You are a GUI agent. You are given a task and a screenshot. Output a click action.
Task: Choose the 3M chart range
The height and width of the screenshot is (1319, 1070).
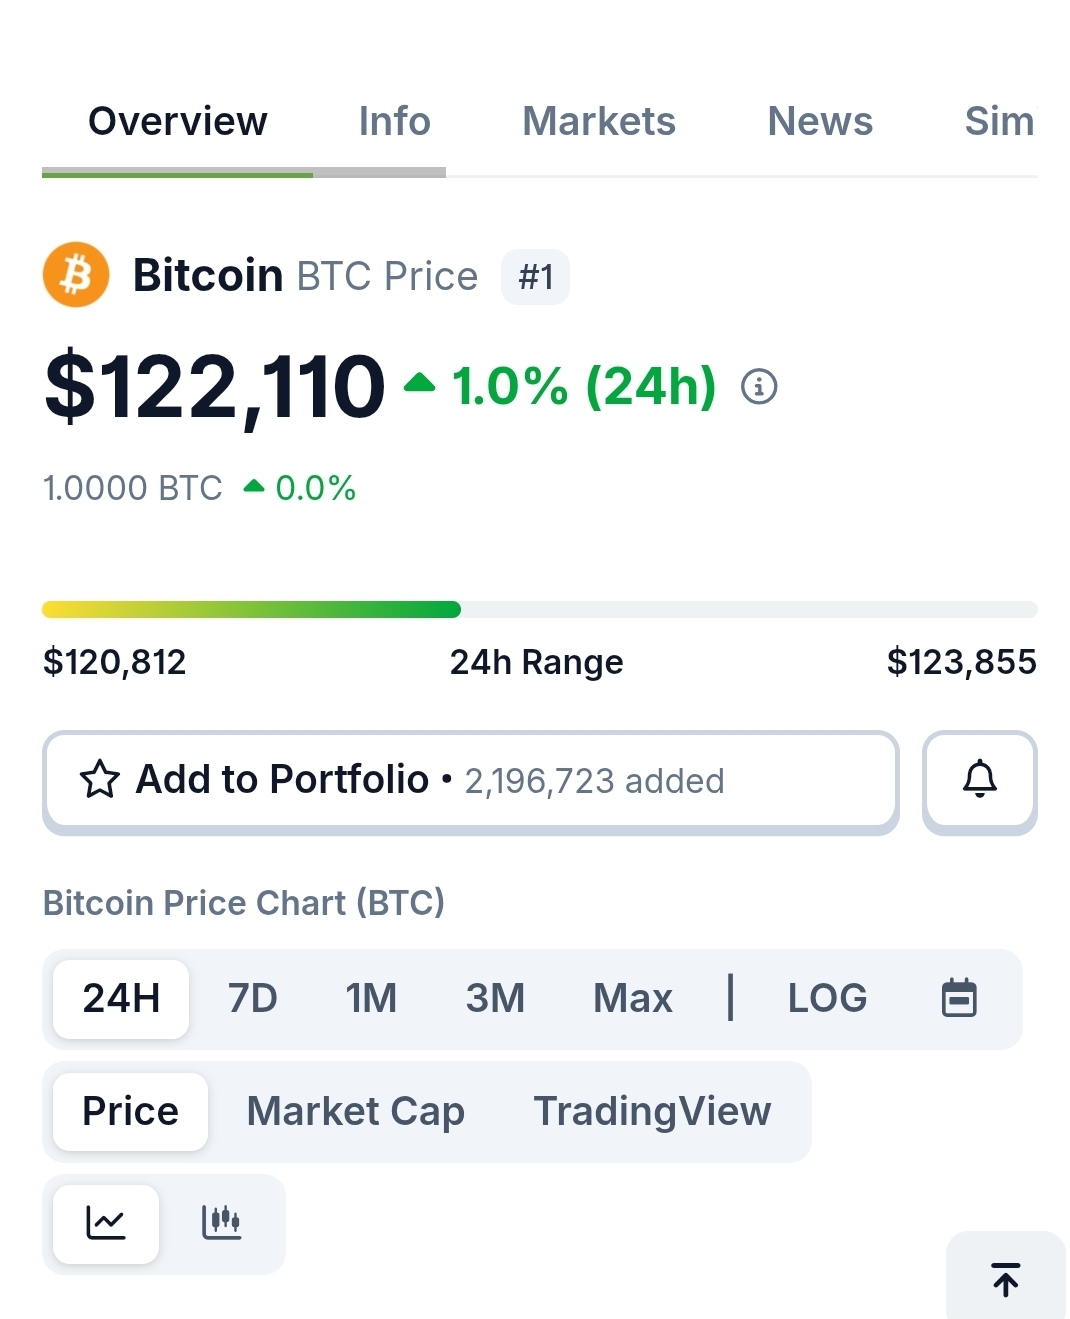pos(495,998)
